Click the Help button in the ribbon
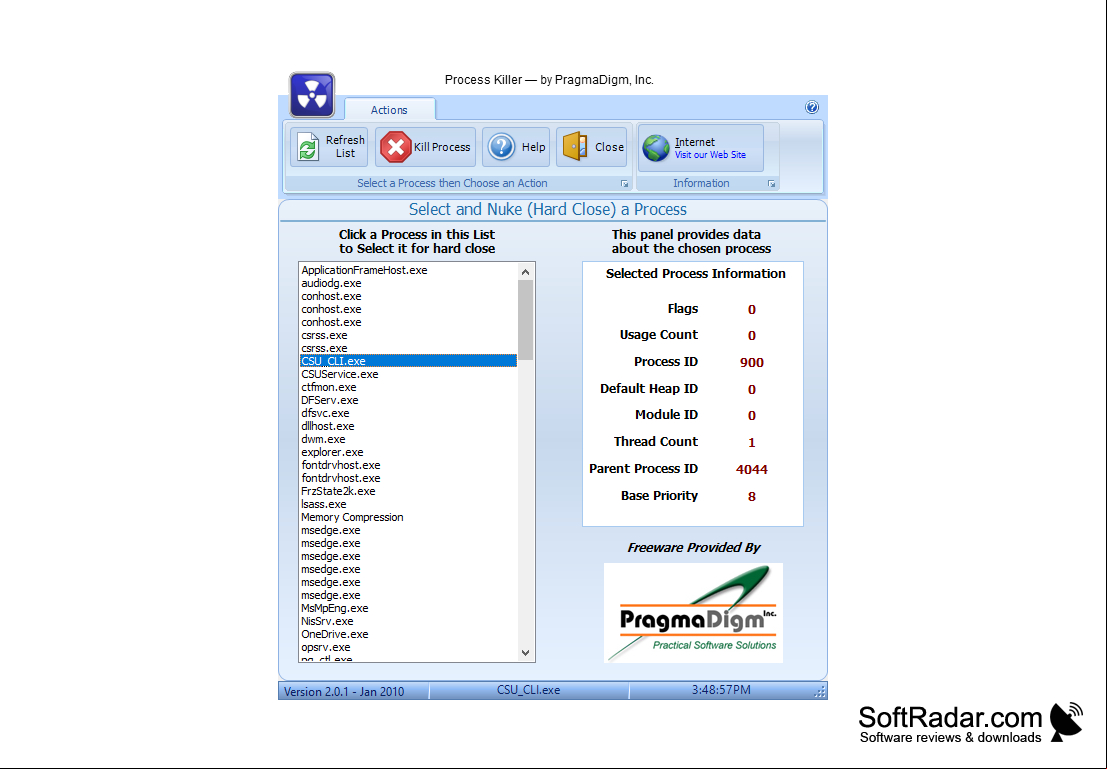 pos(516,147)
